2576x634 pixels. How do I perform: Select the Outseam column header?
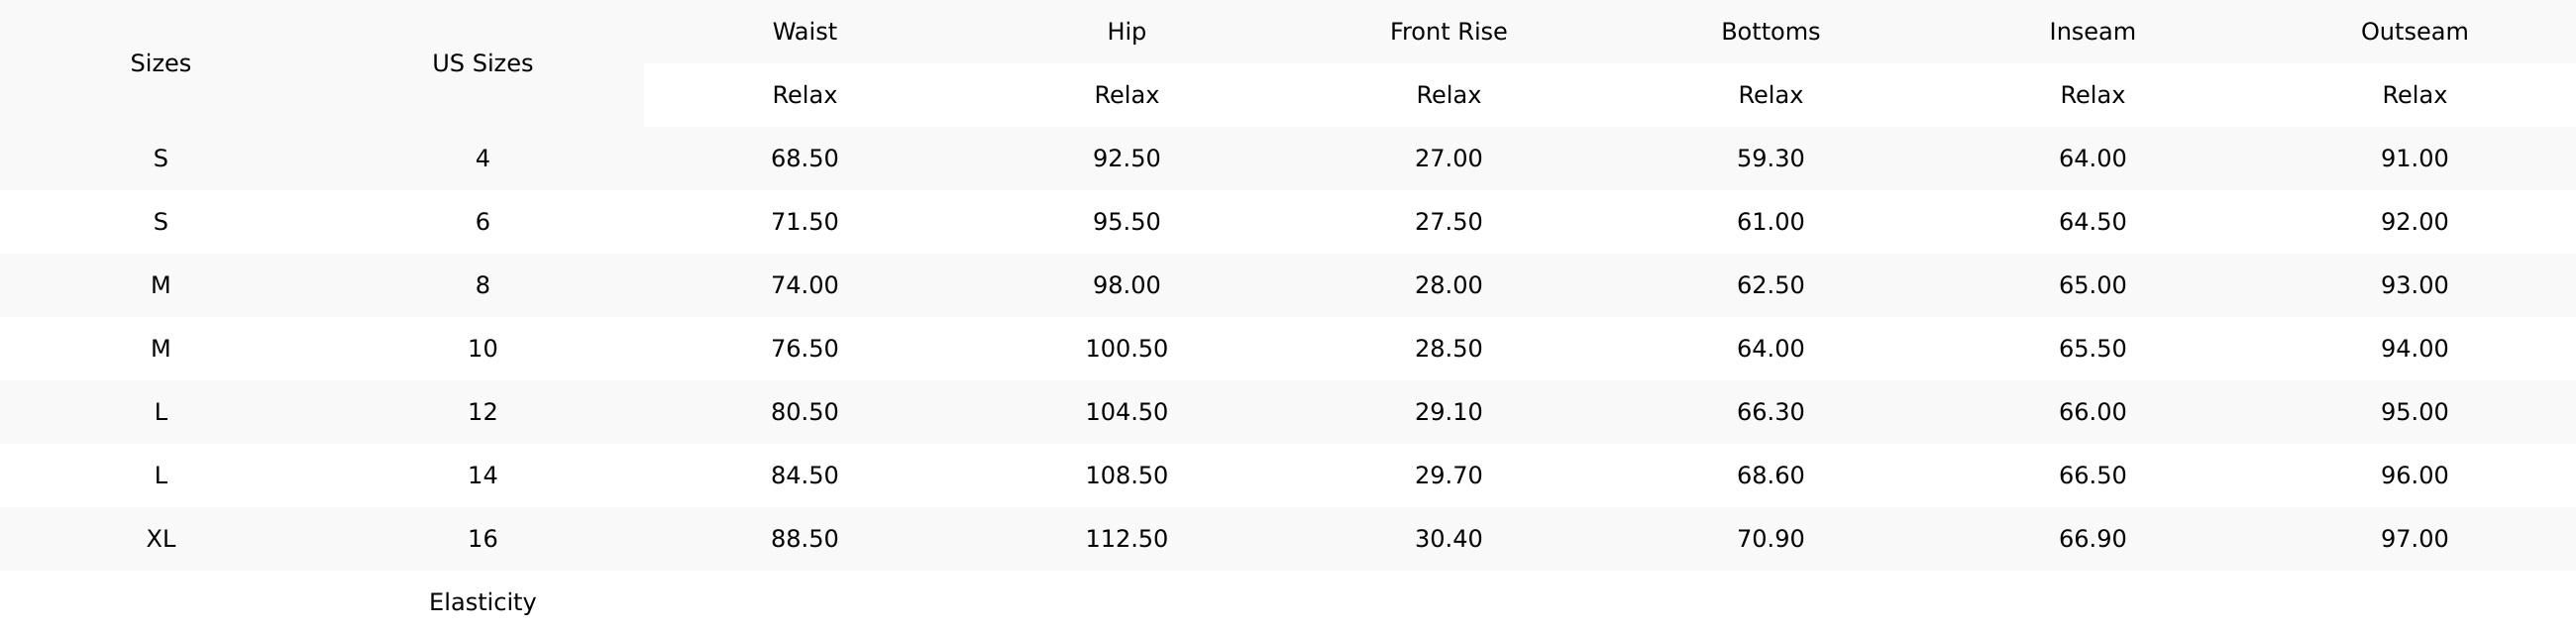coord(2414,32)
